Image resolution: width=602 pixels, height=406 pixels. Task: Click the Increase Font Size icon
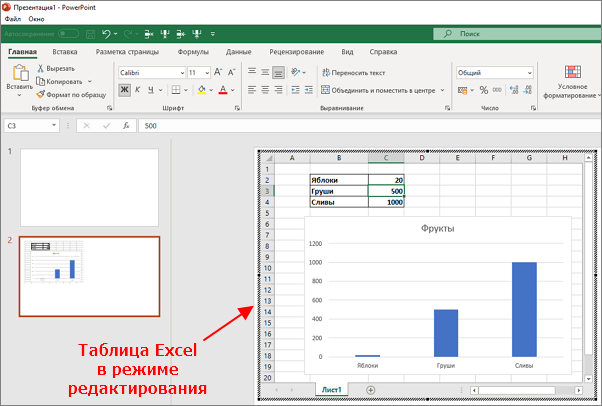tap(218, 72)
